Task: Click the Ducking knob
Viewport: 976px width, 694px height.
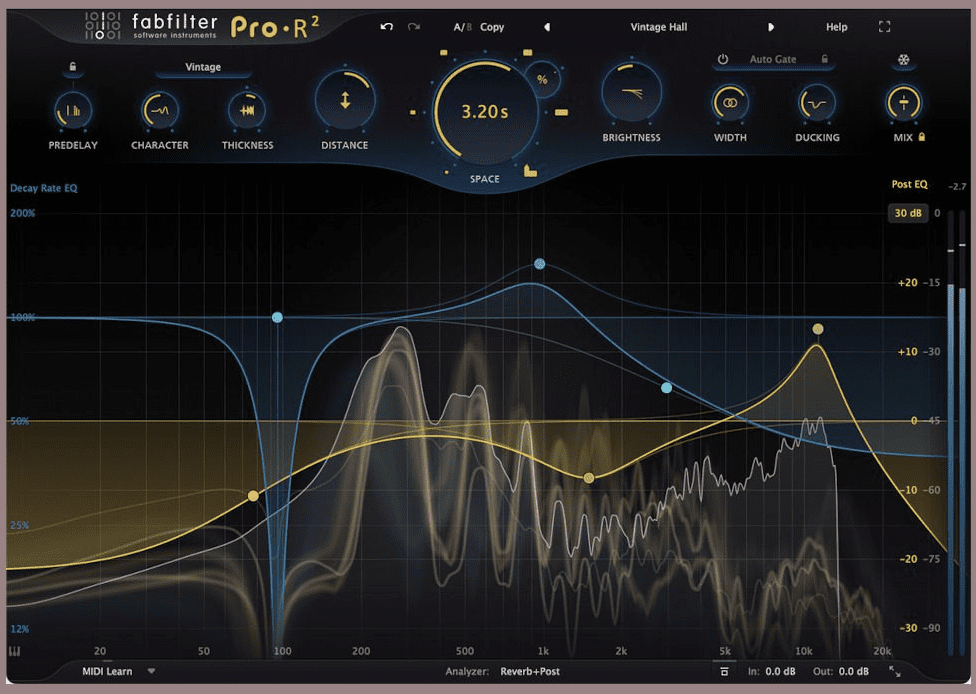Action: (x=817, y=103)
